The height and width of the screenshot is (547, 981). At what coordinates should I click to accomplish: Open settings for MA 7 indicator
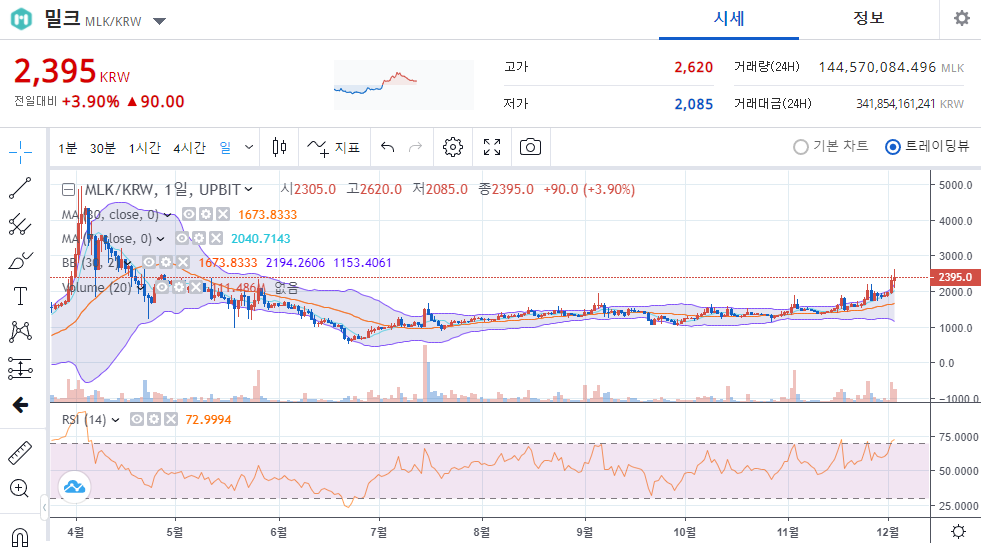pos(199,238)
